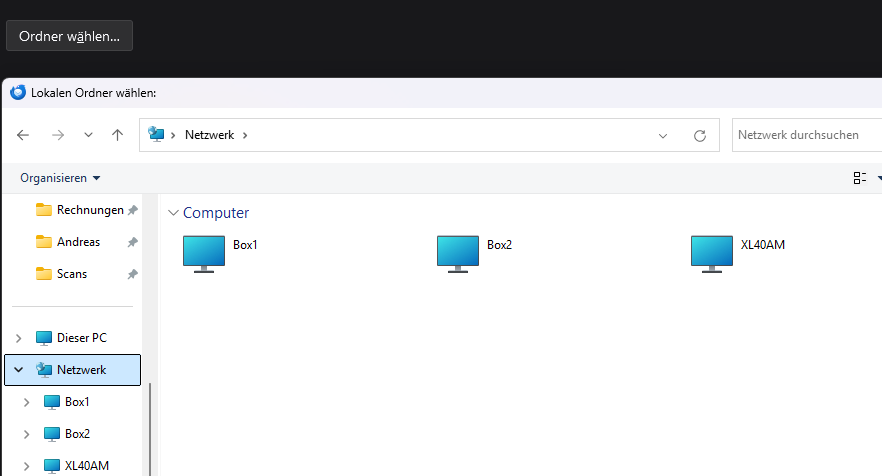Open the address bar history dropdown
The height and width of the screenshot is (476, 882).
pos(663,136)
